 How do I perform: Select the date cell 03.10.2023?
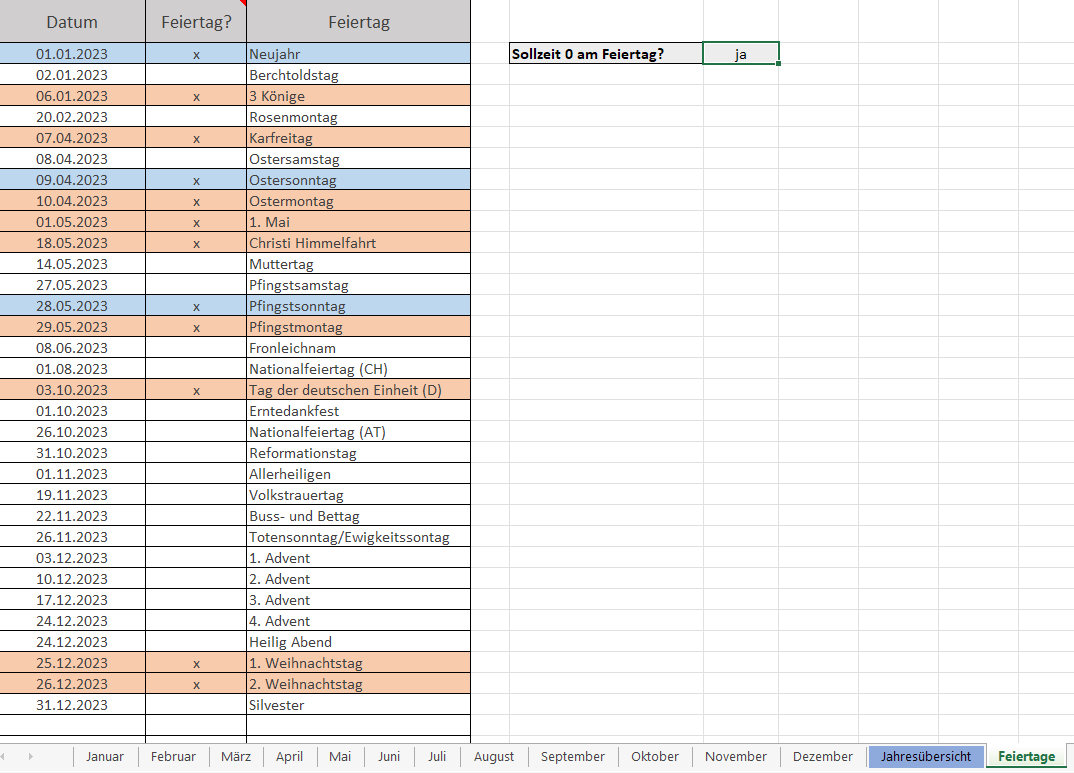[72, 390]
